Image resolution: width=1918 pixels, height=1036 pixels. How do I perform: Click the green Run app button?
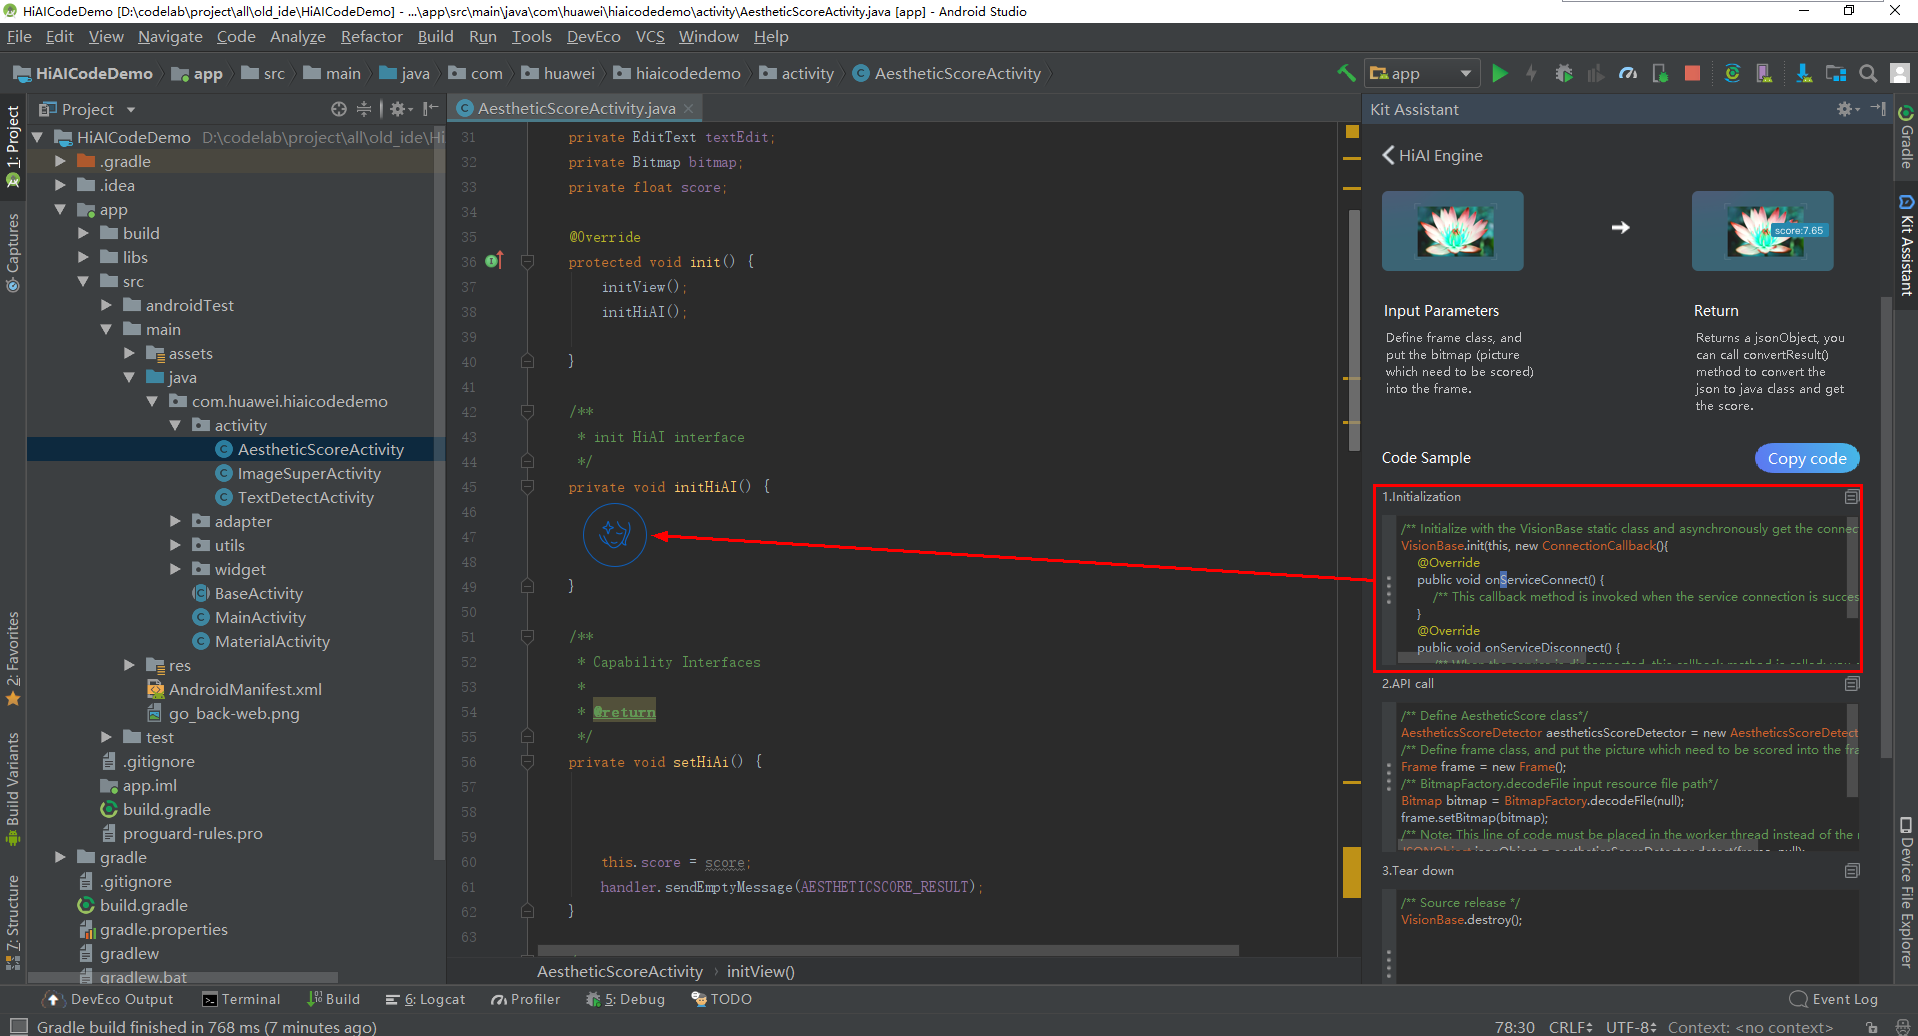tap(1499, 73)
